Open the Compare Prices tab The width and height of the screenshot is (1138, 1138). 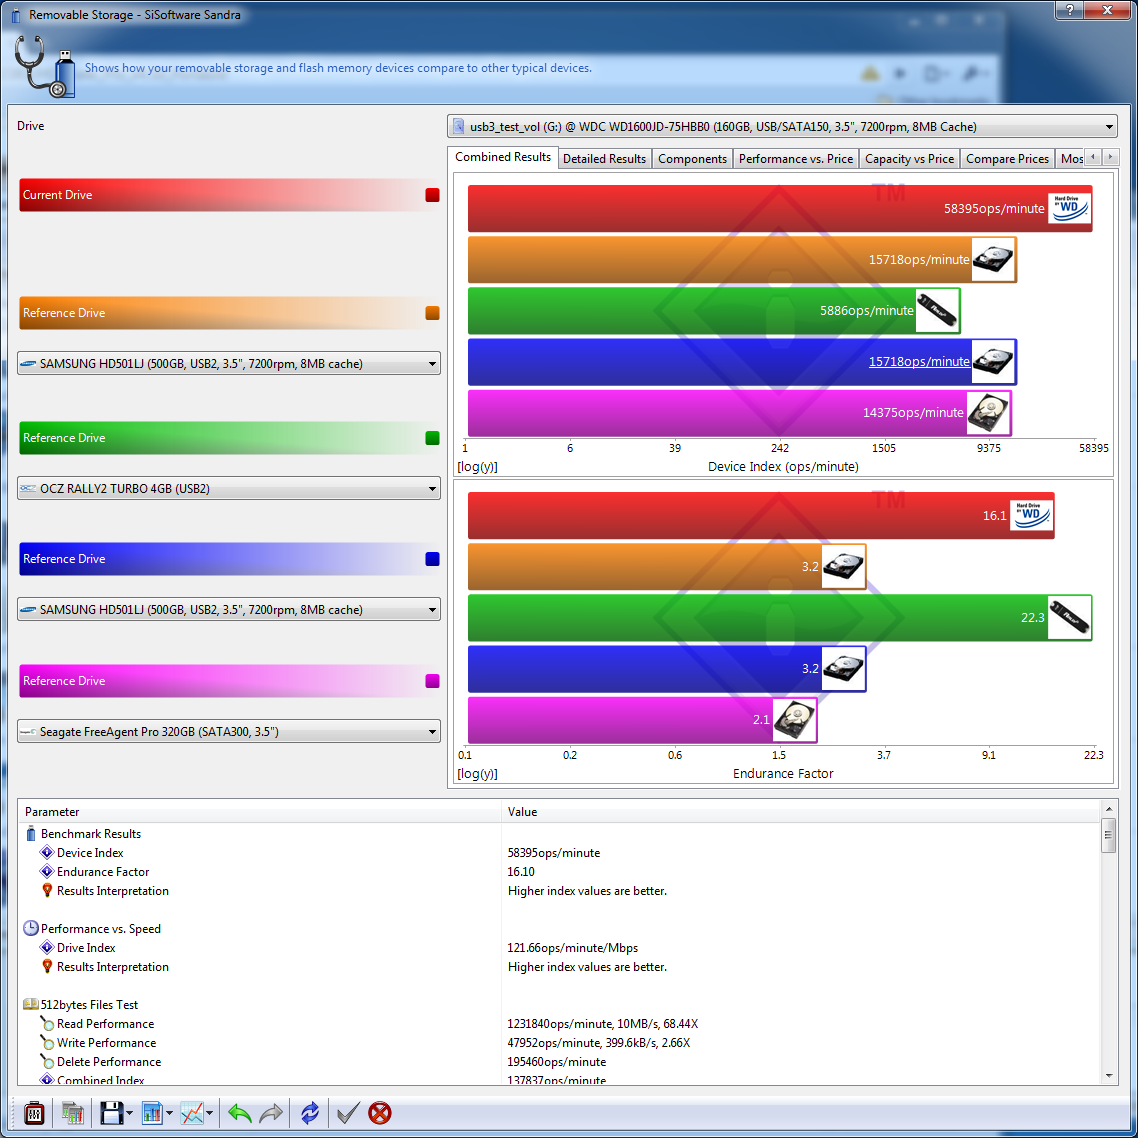[1007, 159]
